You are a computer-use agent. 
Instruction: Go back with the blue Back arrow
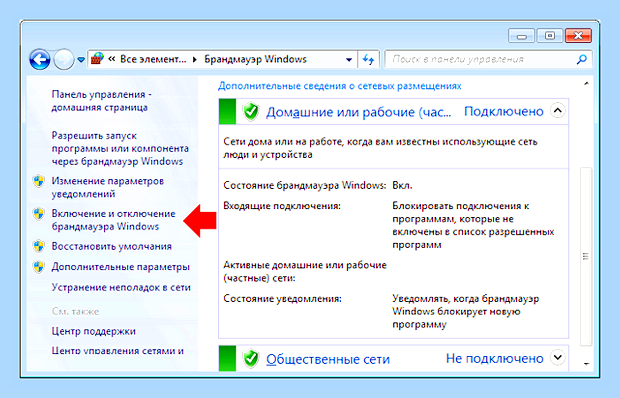pos(40,60)
